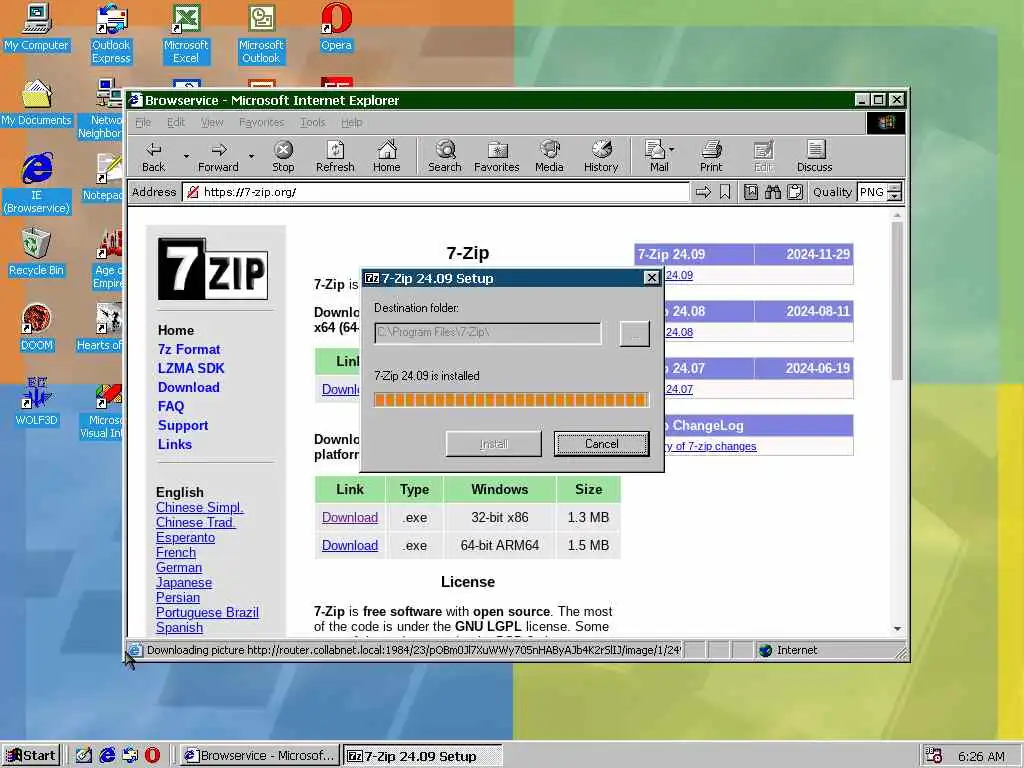Open the Media toolbar button

pyautogui.click(x=549, y=157)
